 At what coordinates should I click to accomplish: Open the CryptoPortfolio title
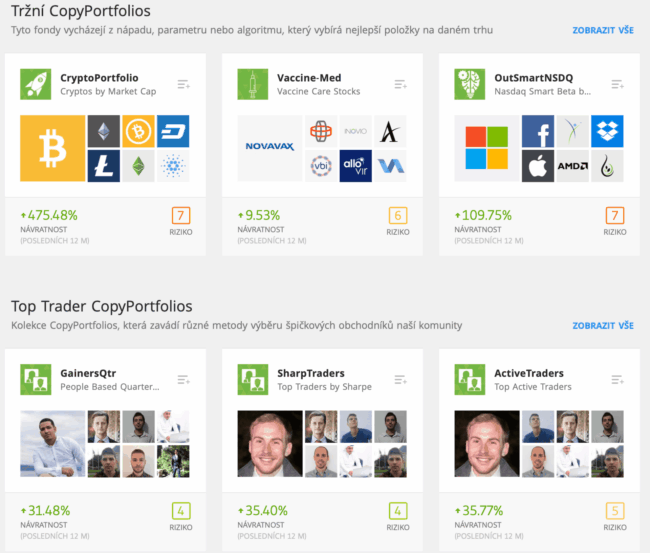[x=99, y=78]
